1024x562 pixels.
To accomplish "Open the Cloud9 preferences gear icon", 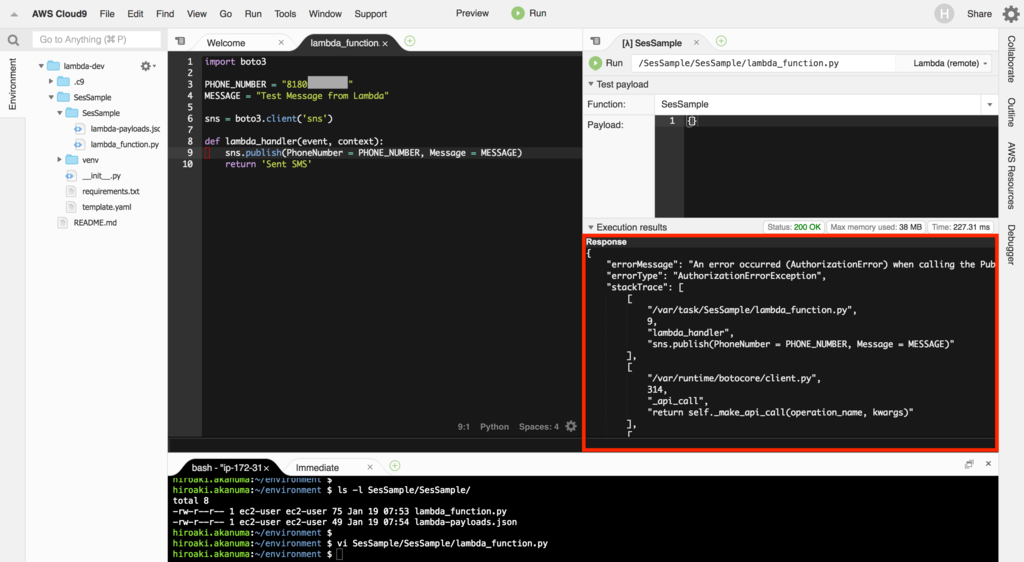I will [1010, 14].
